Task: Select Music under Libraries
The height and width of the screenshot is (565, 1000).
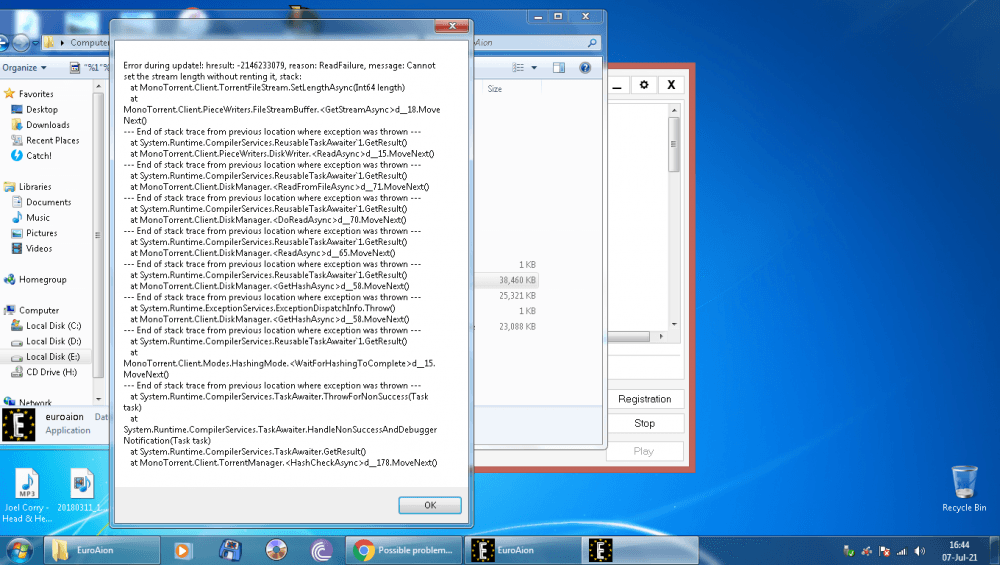Action: pyautogui.click(x=38, y=218)
